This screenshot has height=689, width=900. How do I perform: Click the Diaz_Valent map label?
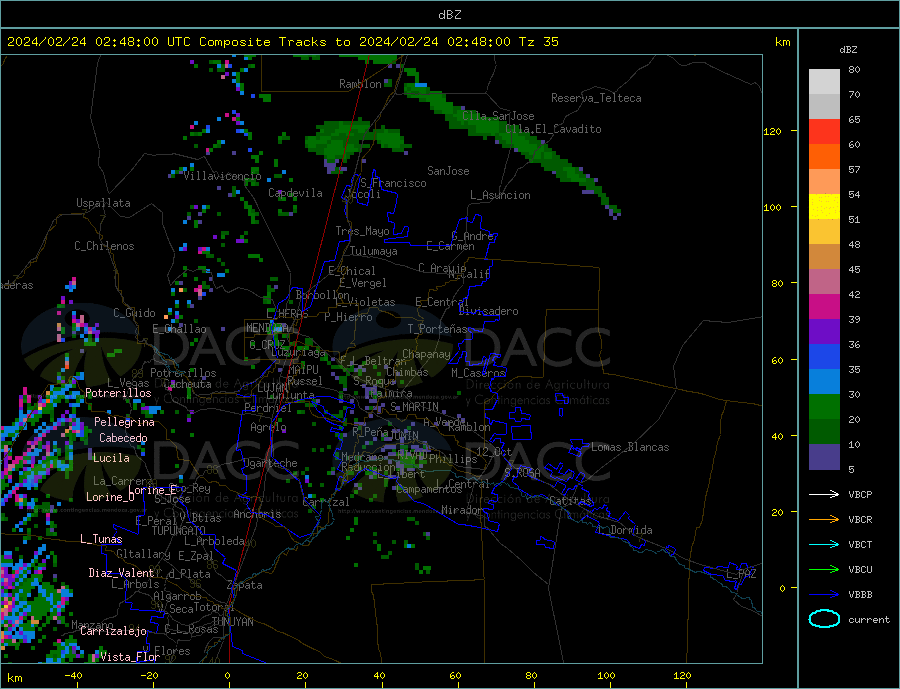[122, 573]
